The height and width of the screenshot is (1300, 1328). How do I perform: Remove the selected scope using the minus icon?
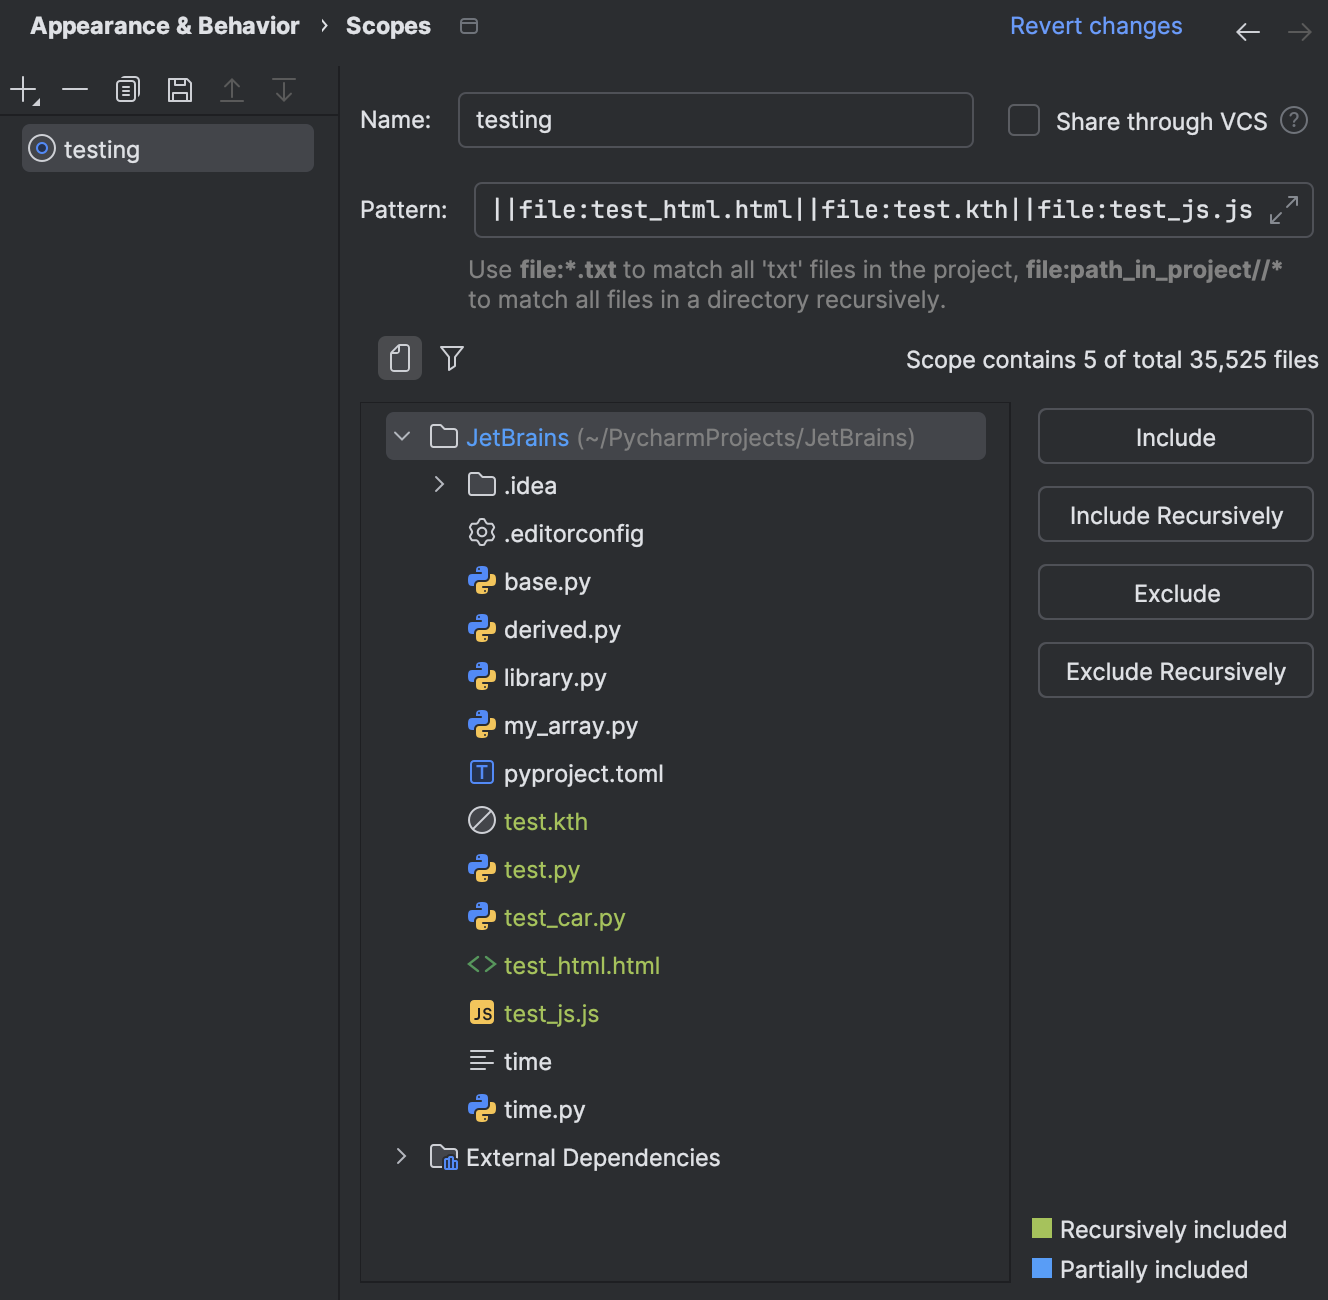click(75, 89)
